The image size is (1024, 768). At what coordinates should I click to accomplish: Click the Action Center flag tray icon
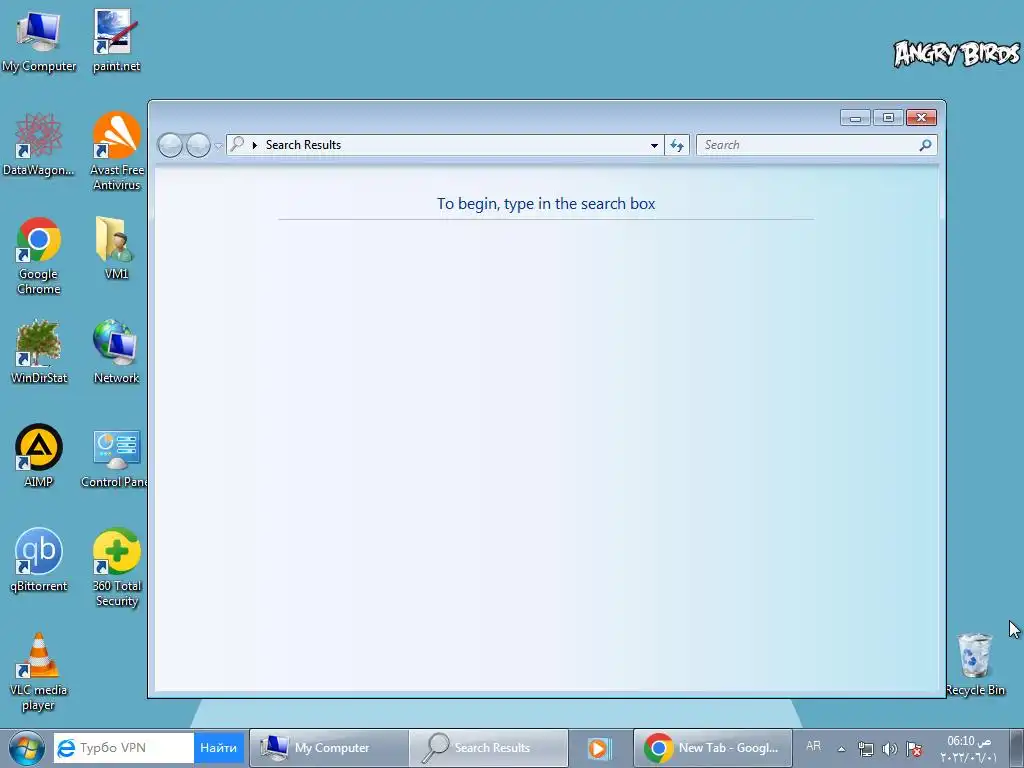pos(914,749)
